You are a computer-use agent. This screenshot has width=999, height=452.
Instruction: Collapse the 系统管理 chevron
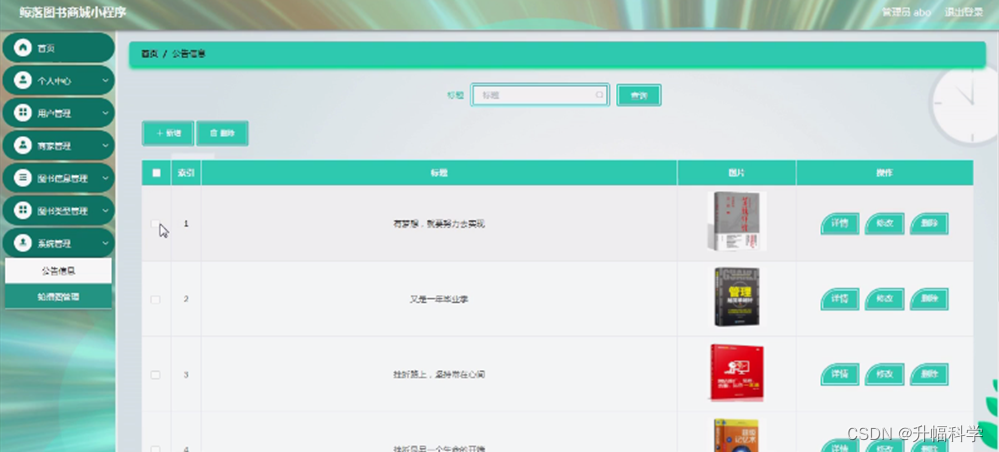[105, 243]
